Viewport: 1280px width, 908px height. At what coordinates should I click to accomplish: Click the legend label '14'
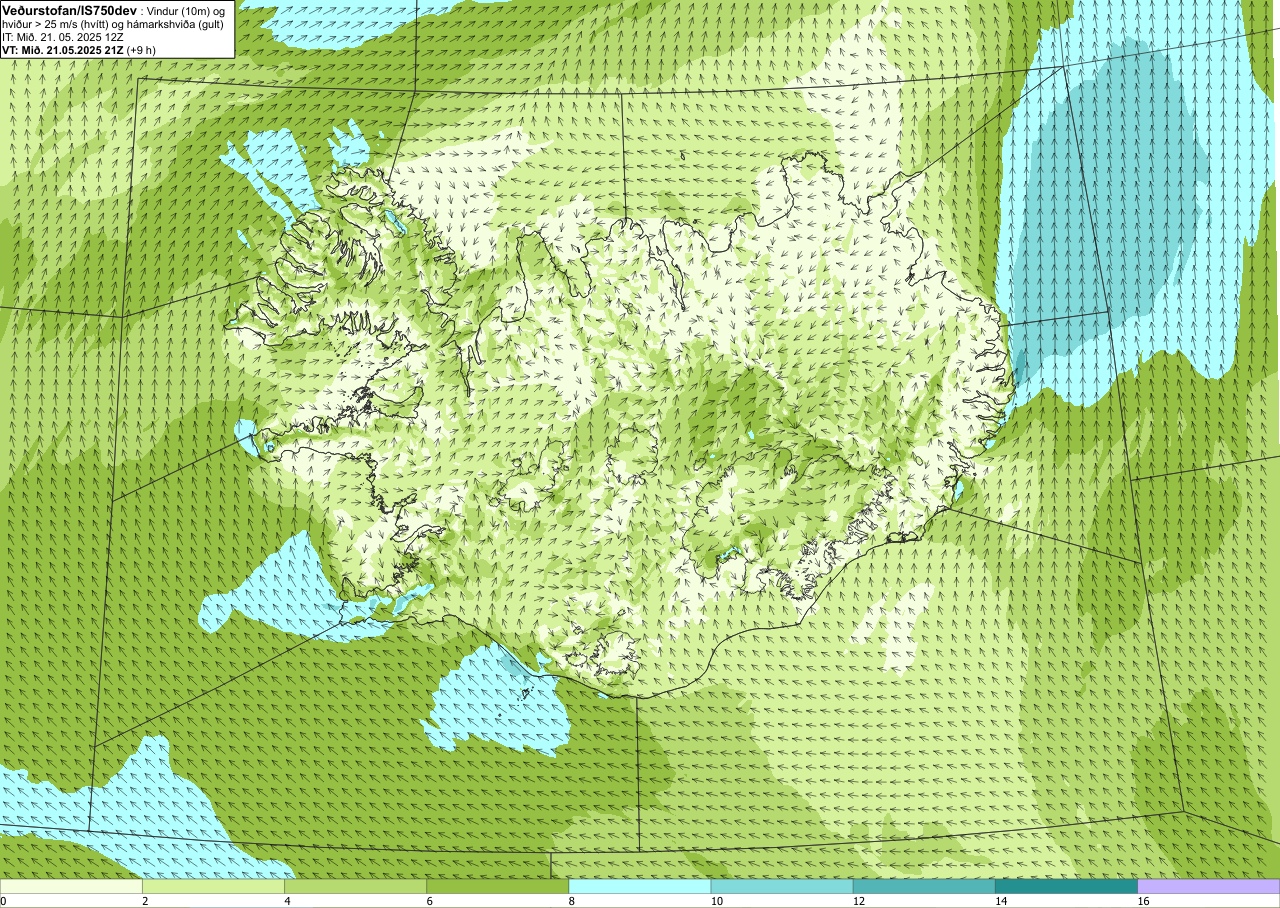coord(1000,901)
